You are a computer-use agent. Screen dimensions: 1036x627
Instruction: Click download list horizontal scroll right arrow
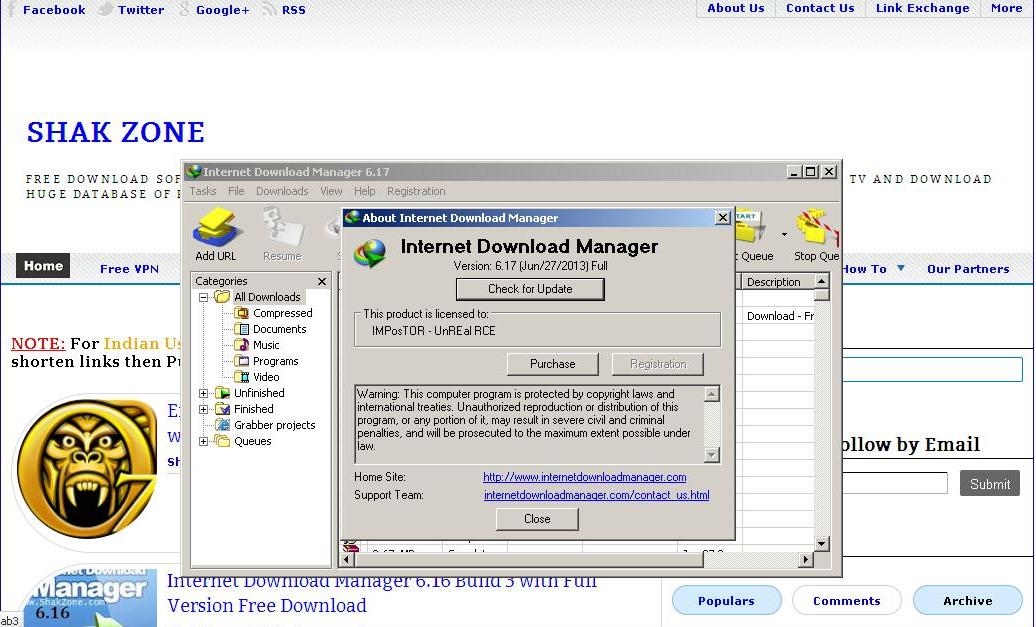pos(805,560)
